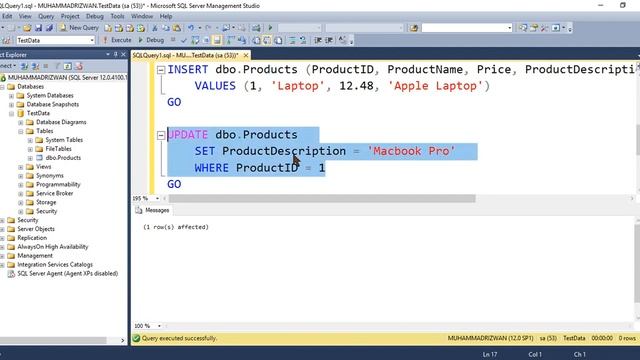This screenshot has height=360, width=640.
Task: Collapse the UPDATE statement code block
Action: [161, 135]
